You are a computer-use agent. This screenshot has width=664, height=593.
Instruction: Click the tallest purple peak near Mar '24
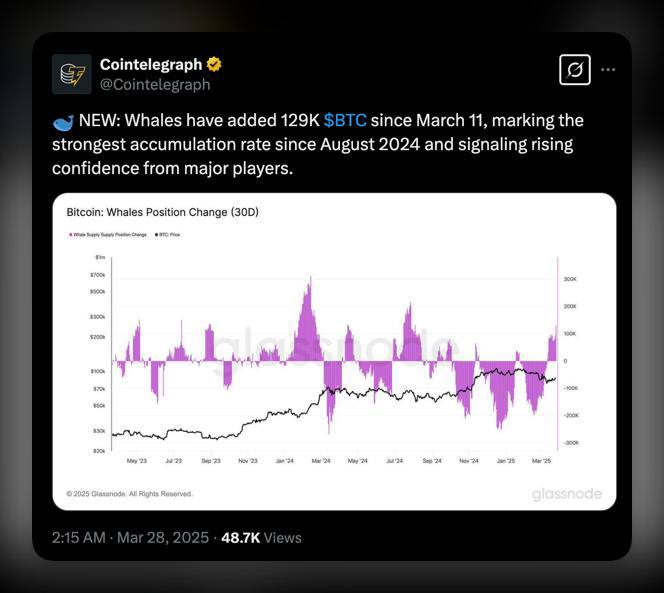(310, 280)
